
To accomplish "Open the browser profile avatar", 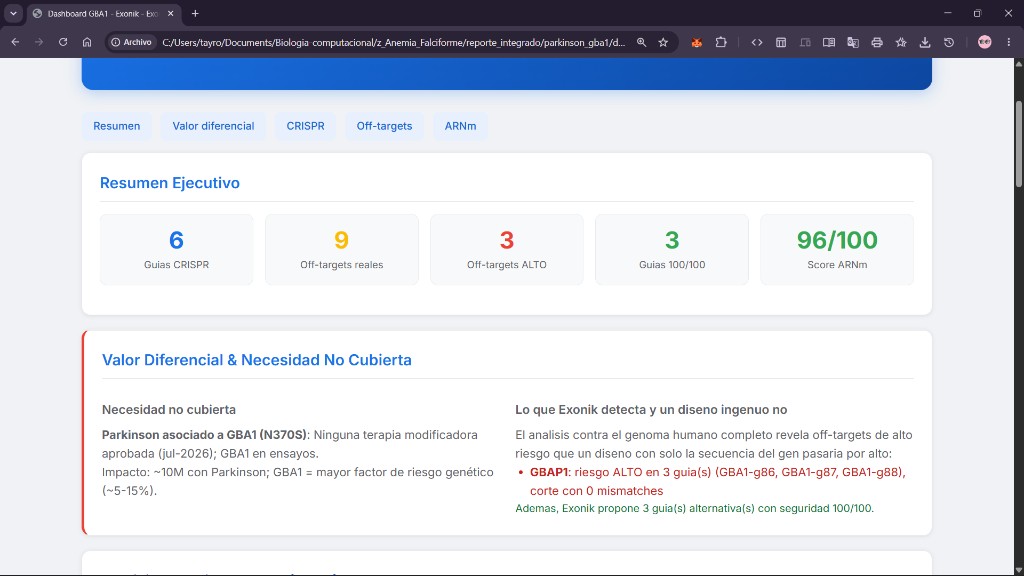I will (x=985, y=42).
